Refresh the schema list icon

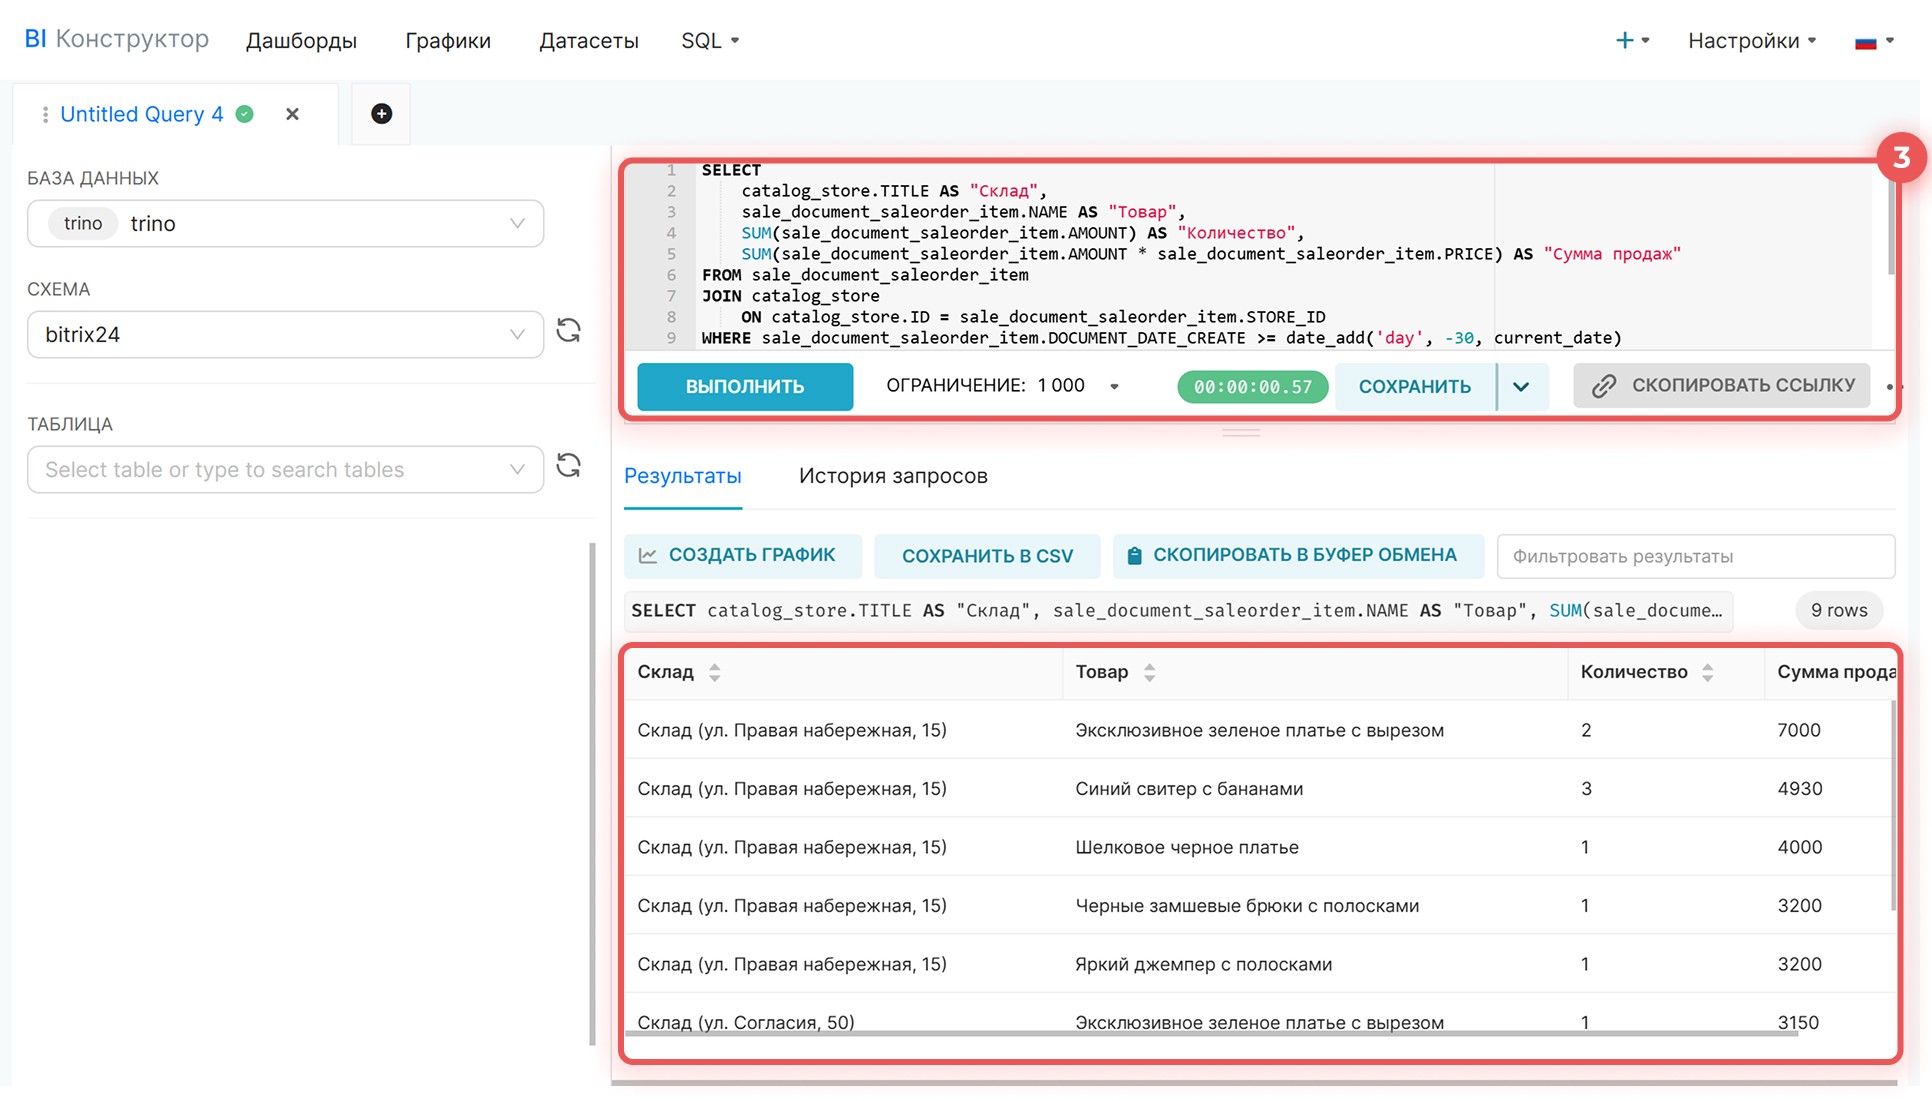(568, 331)
